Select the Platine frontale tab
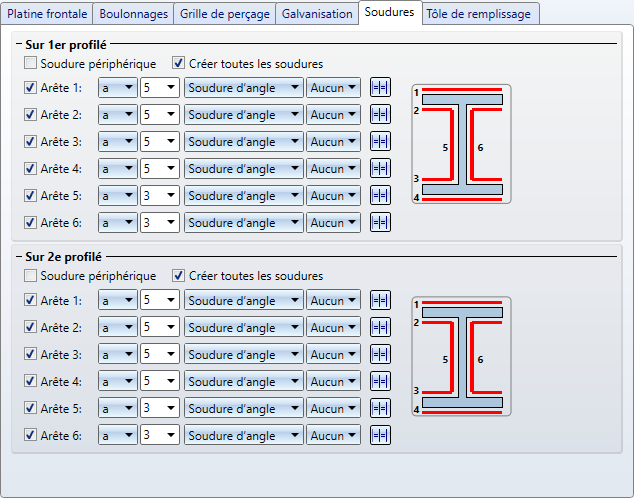The width and height of the screenshot is (634, 498). pos(48,14)
